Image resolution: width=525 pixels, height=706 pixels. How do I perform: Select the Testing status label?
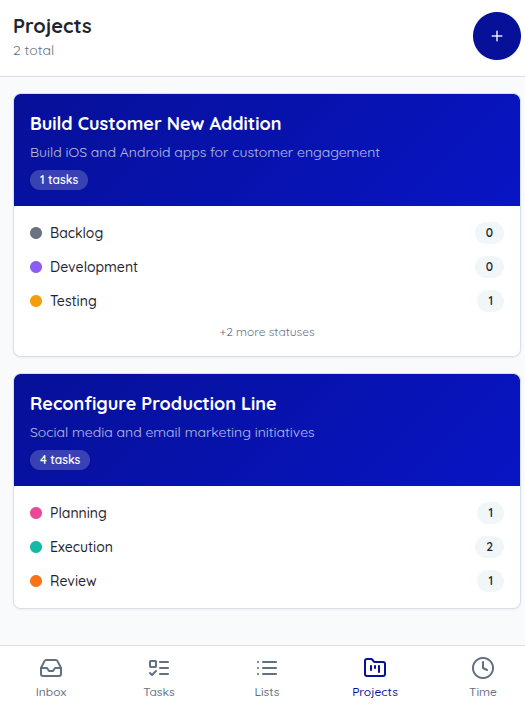click(x=73, y=301)
